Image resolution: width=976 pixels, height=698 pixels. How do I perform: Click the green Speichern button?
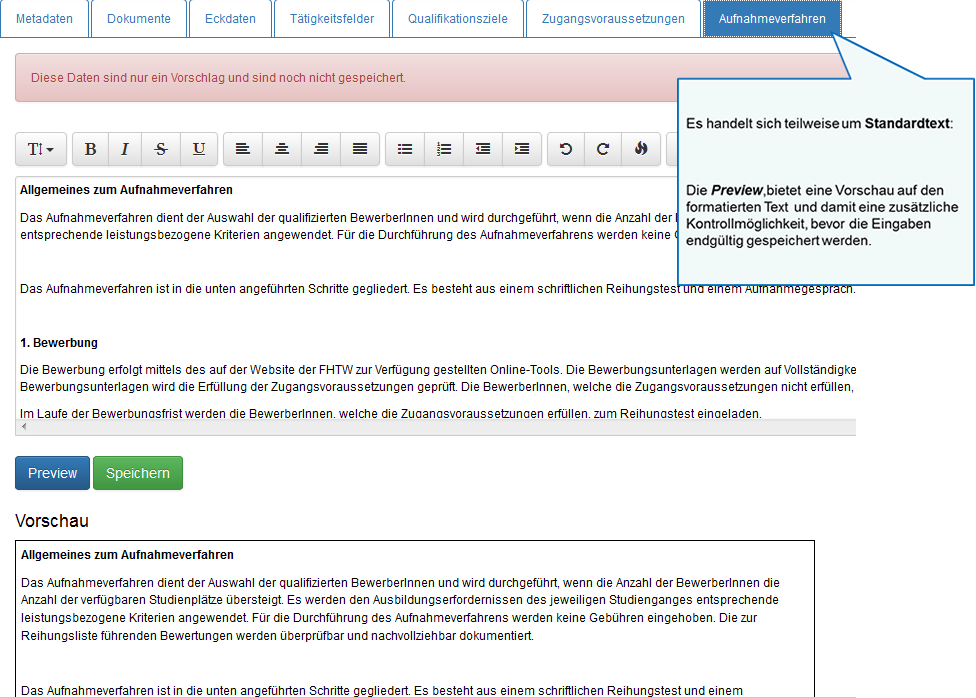tap(138, 473)
